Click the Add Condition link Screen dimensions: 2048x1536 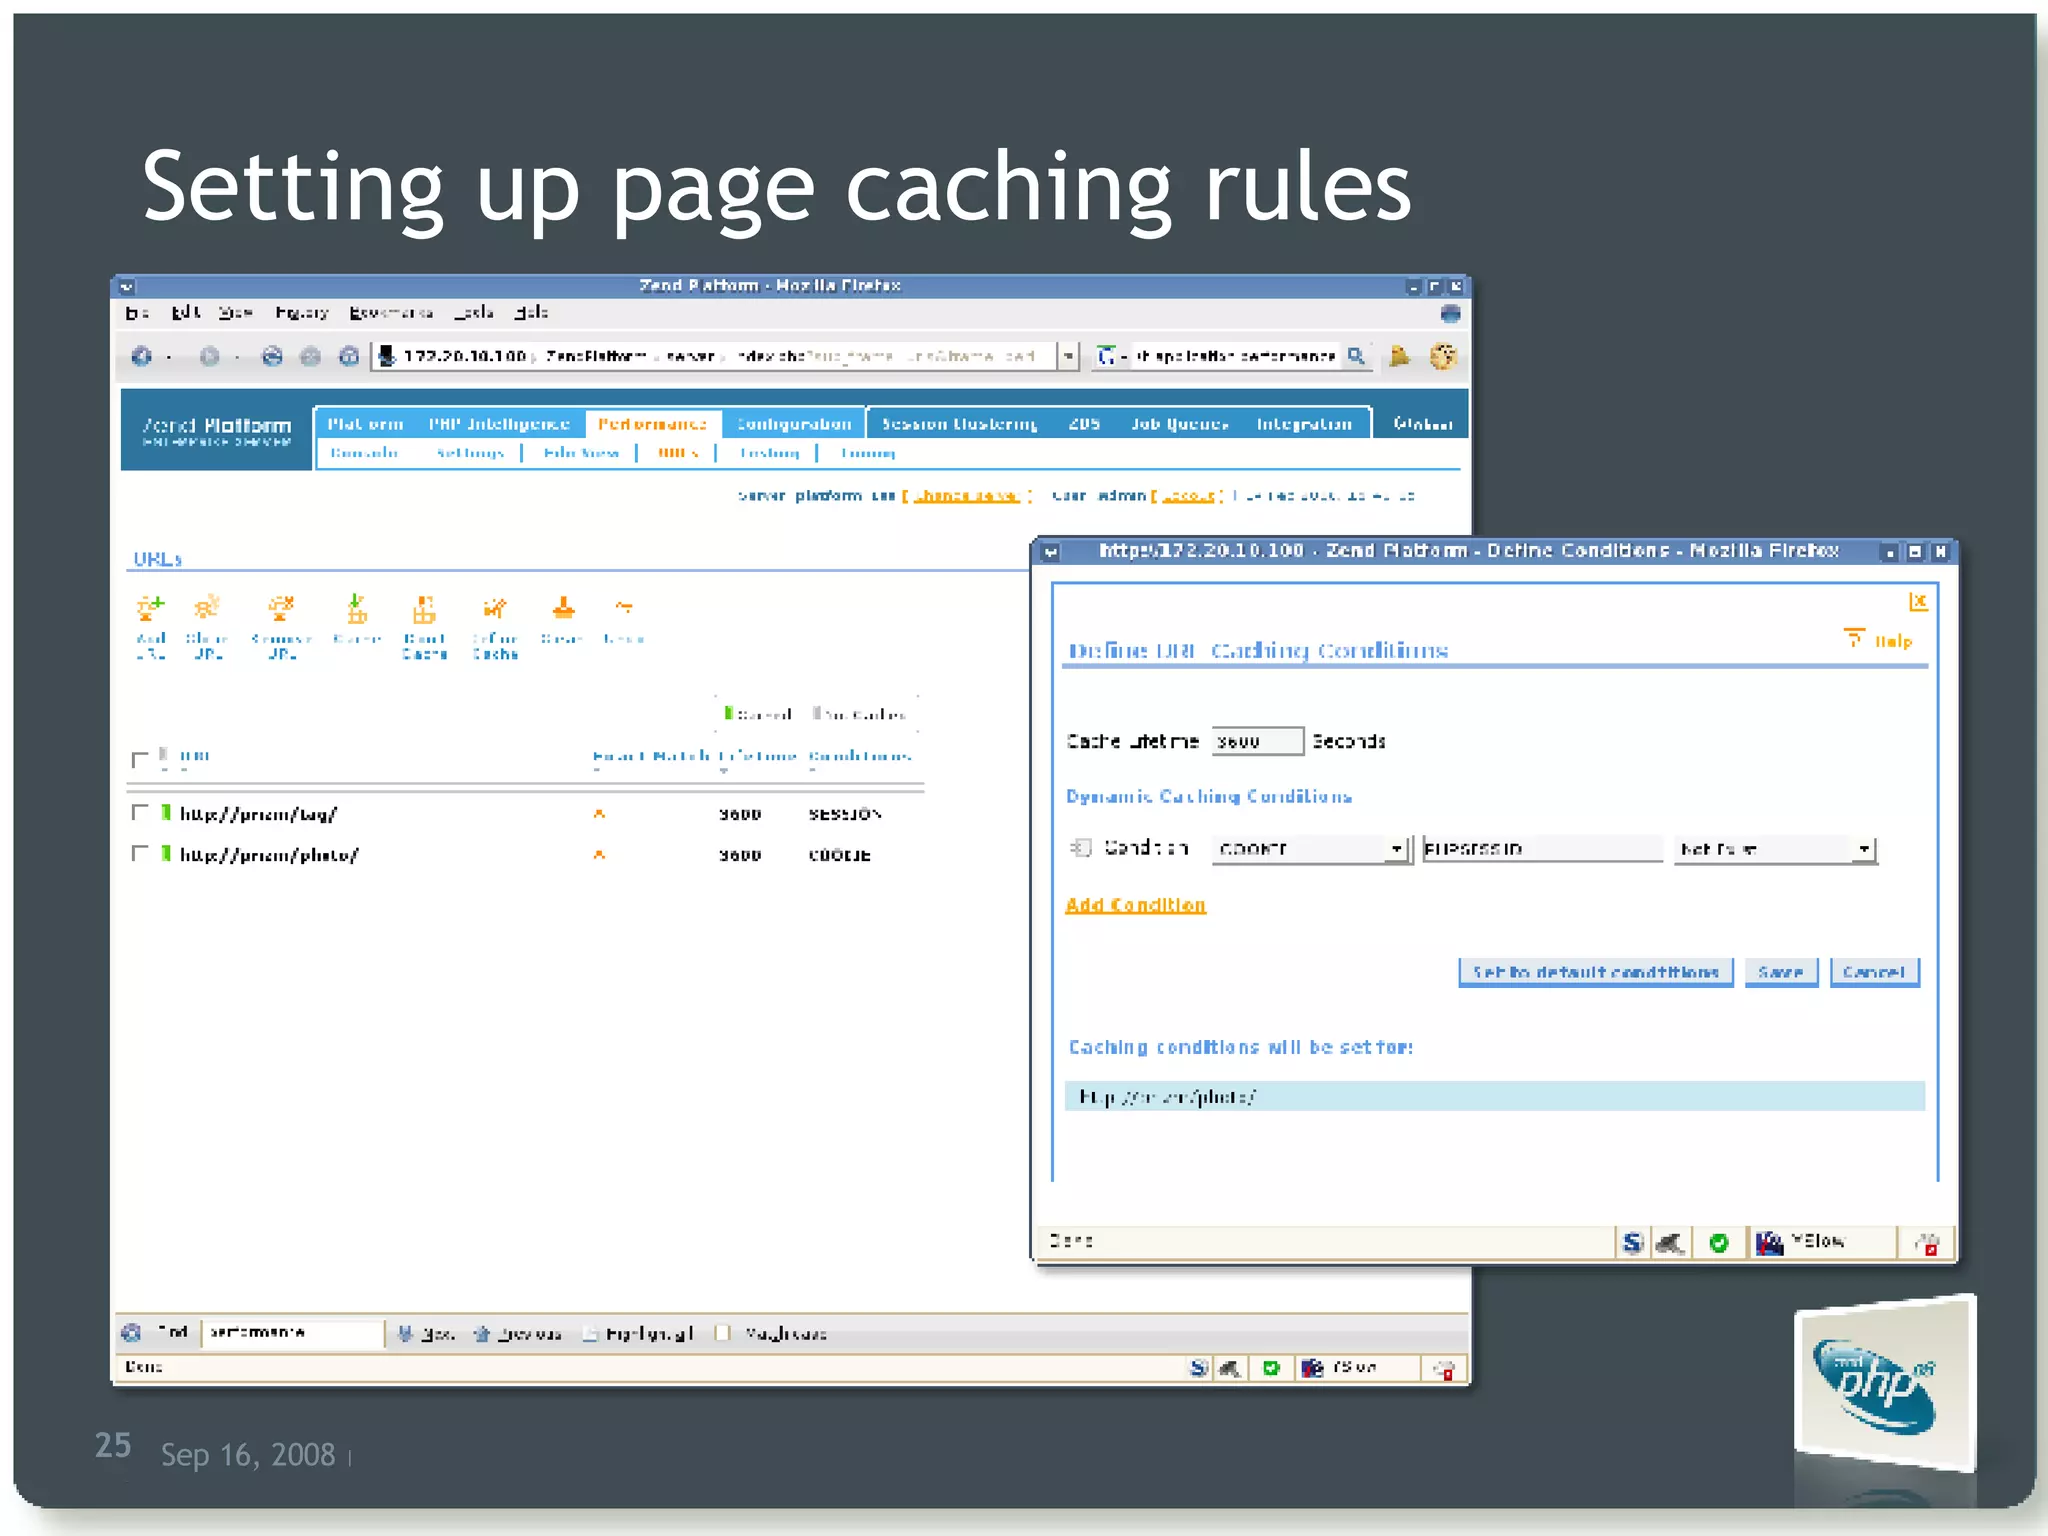tap(1135, 905)
